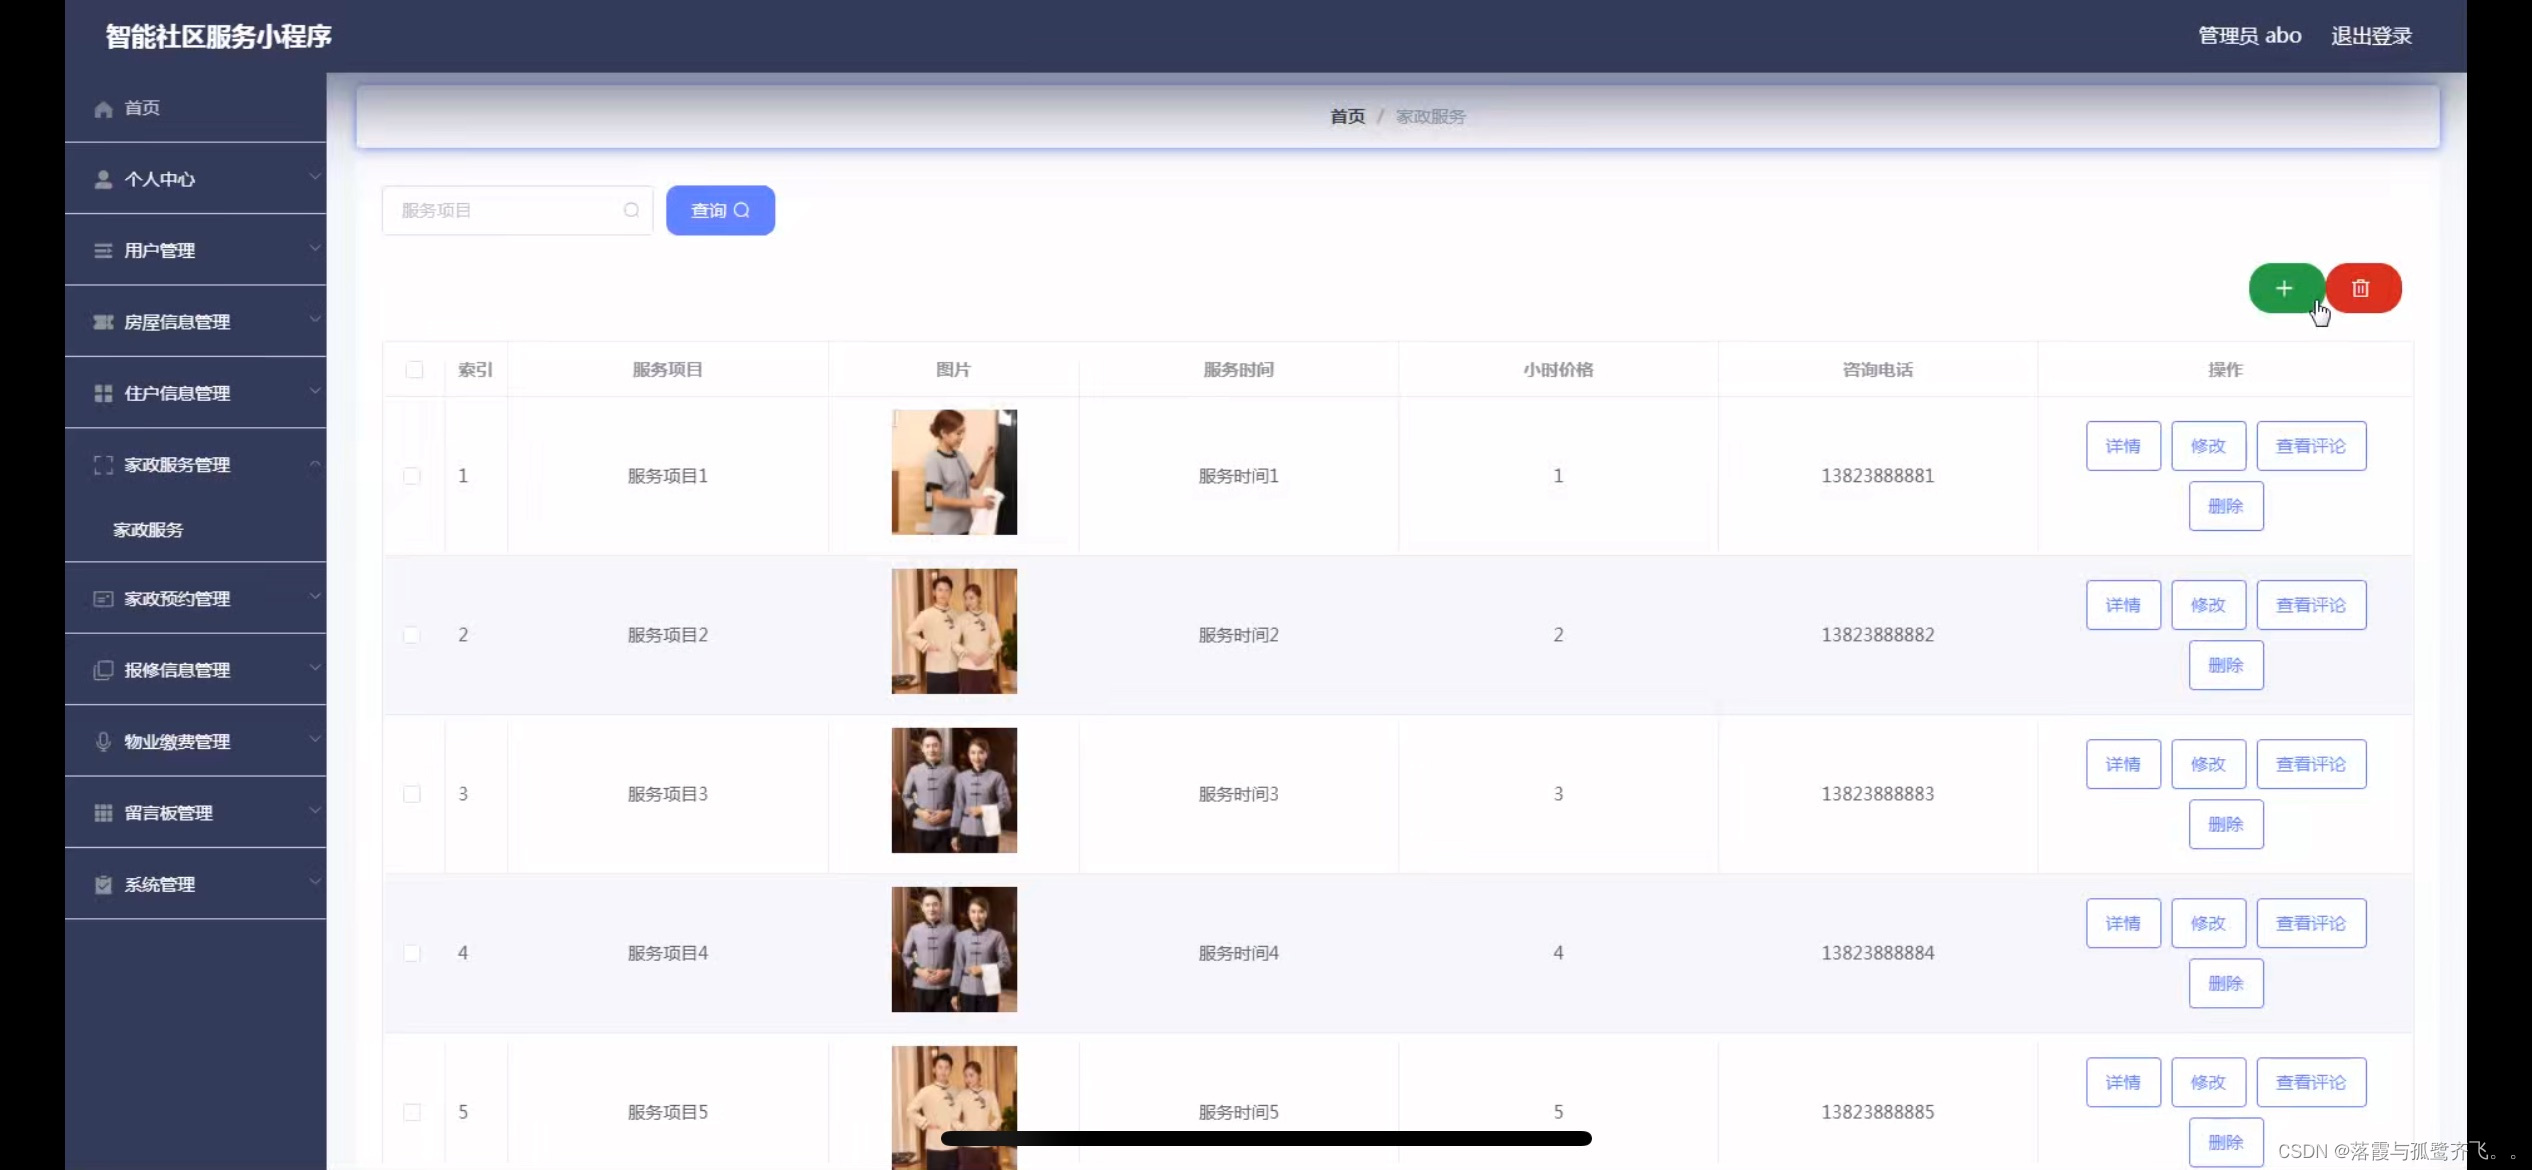
Task: Click 删除 for 服务项目3
Action: coord(2226,824)
